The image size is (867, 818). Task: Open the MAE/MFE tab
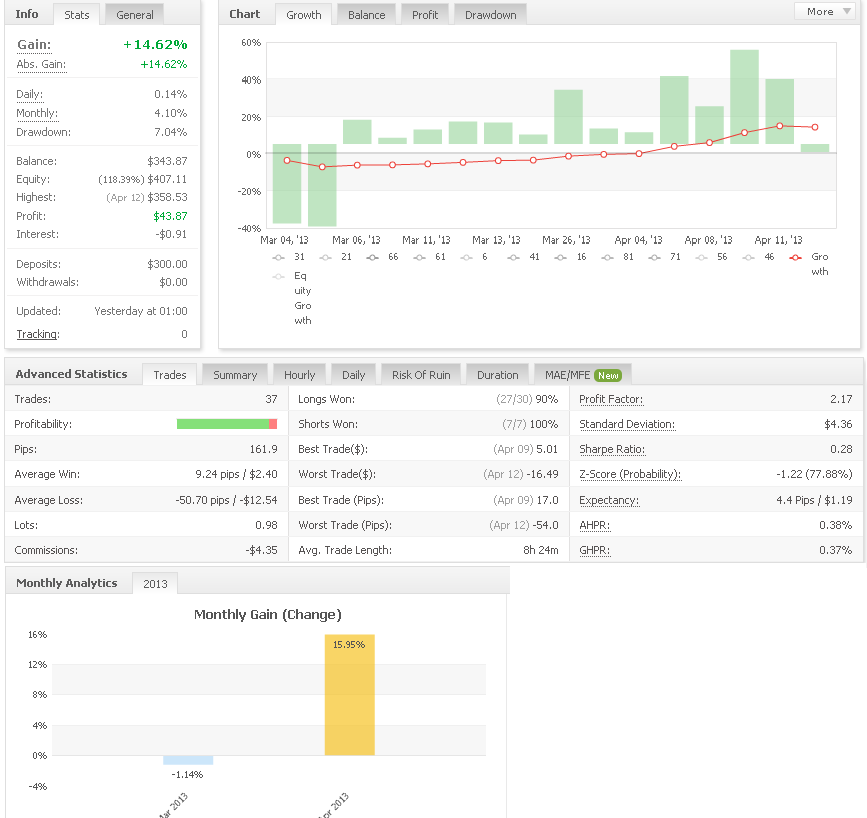pos(583,375)
